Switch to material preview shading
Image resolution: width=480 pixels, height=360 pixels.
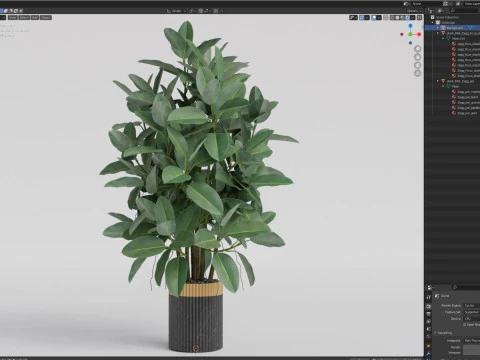pyautogui.click(x=403, y=17)
